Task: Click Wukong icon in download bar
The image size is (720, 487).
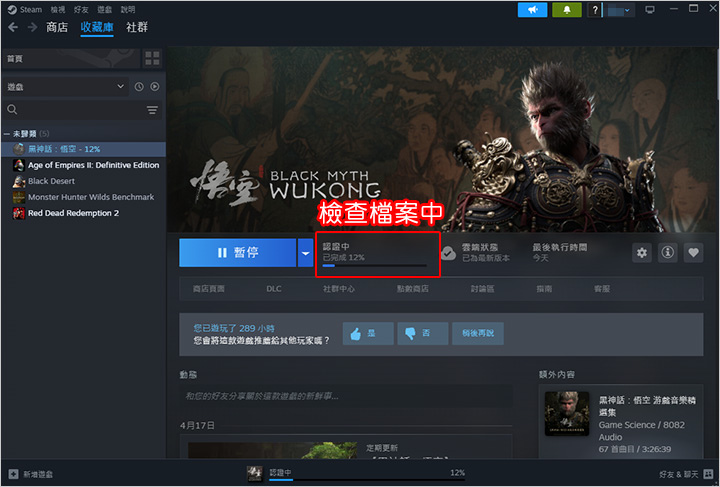Action: point(255,474)
